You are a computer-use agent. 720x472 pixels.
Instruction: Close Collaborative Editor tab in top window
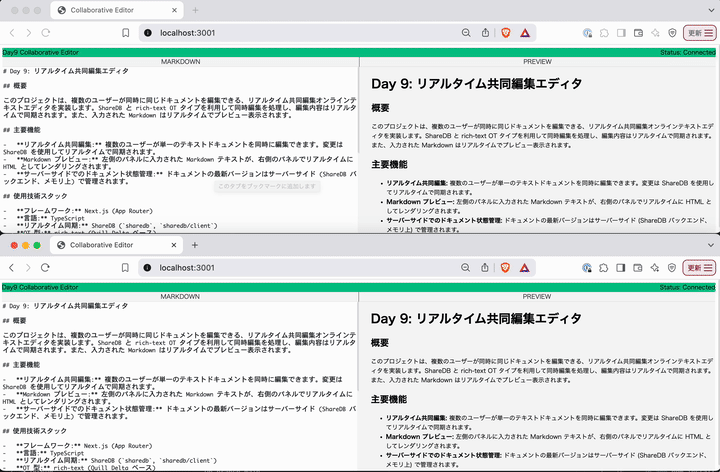tap(174, 10)
